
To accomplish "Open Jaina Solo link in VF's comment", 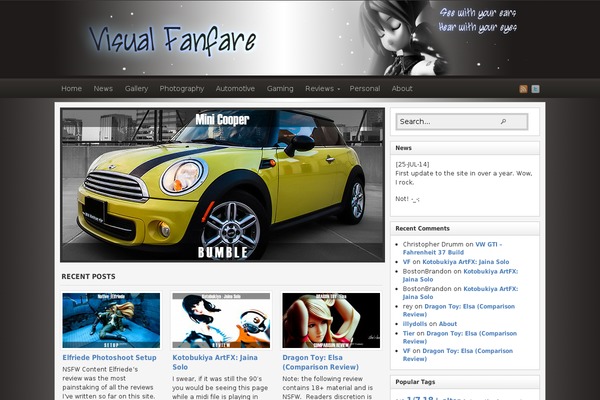I will point(466,262).
